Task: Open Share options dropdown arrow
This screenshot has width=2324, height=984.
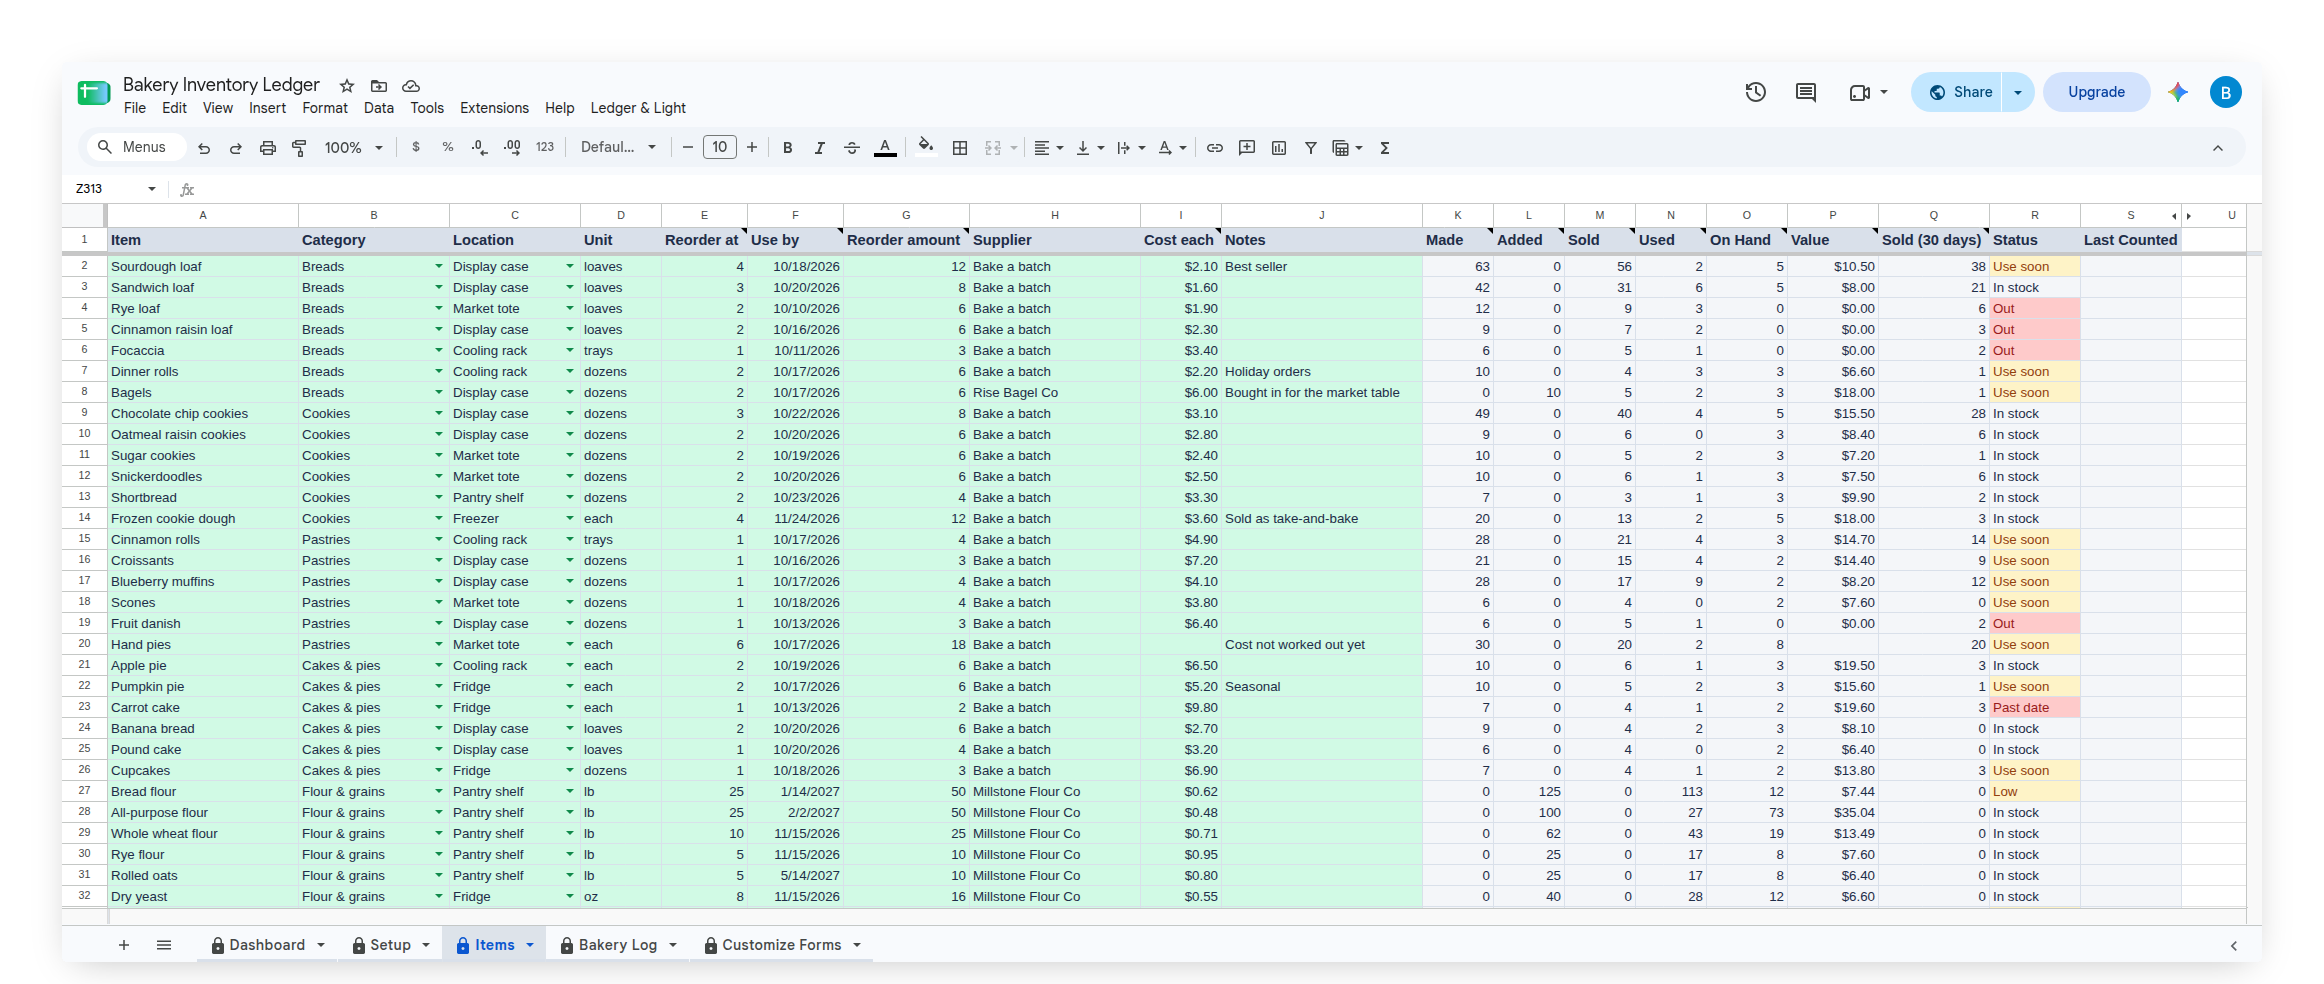Action: coord(2018,92)
